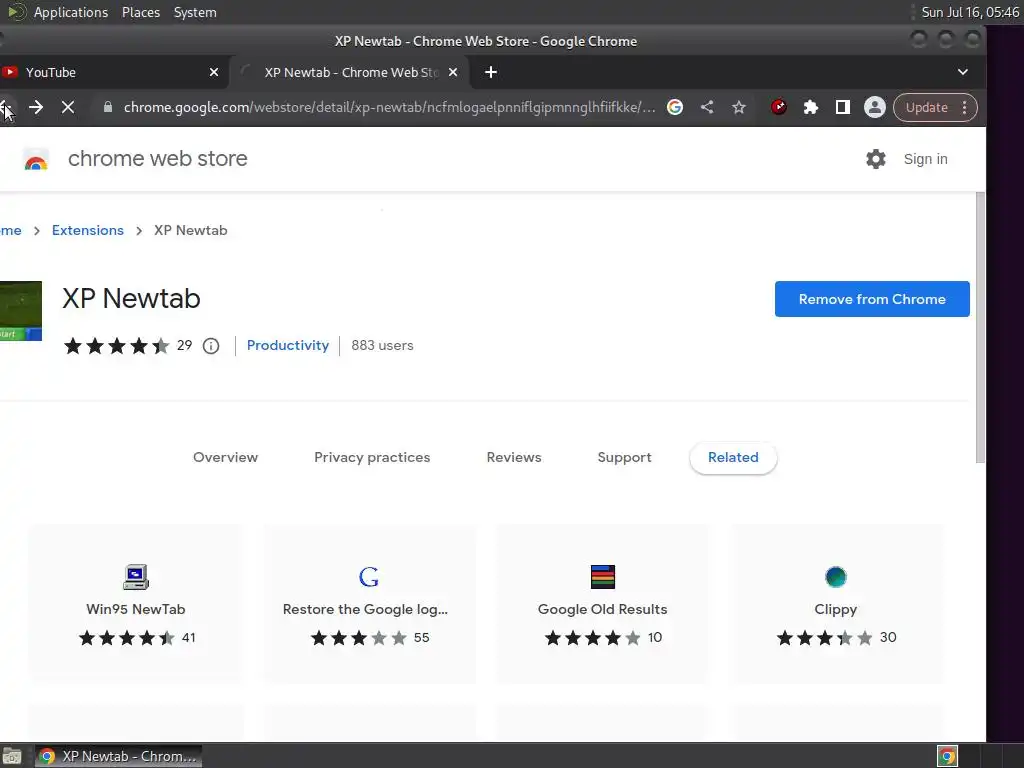Open the System menu

[195, 12]
